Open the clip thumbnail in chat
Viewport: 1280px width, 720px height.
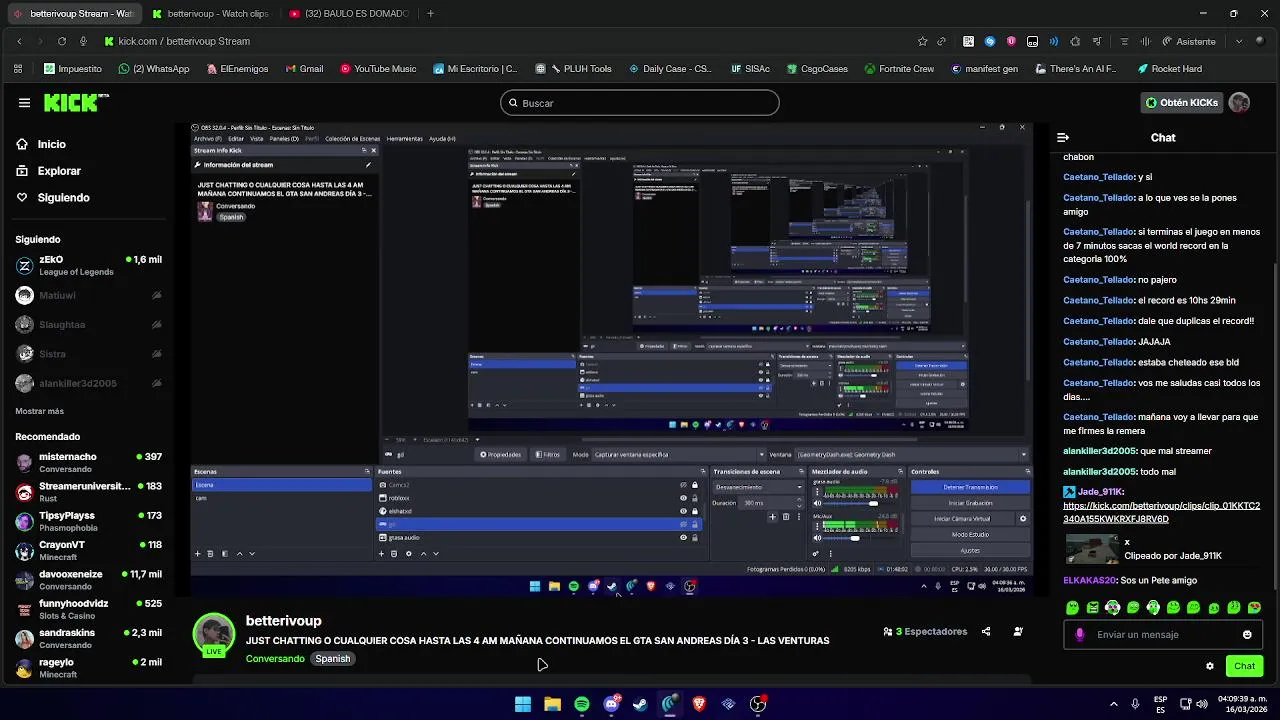1091,549
